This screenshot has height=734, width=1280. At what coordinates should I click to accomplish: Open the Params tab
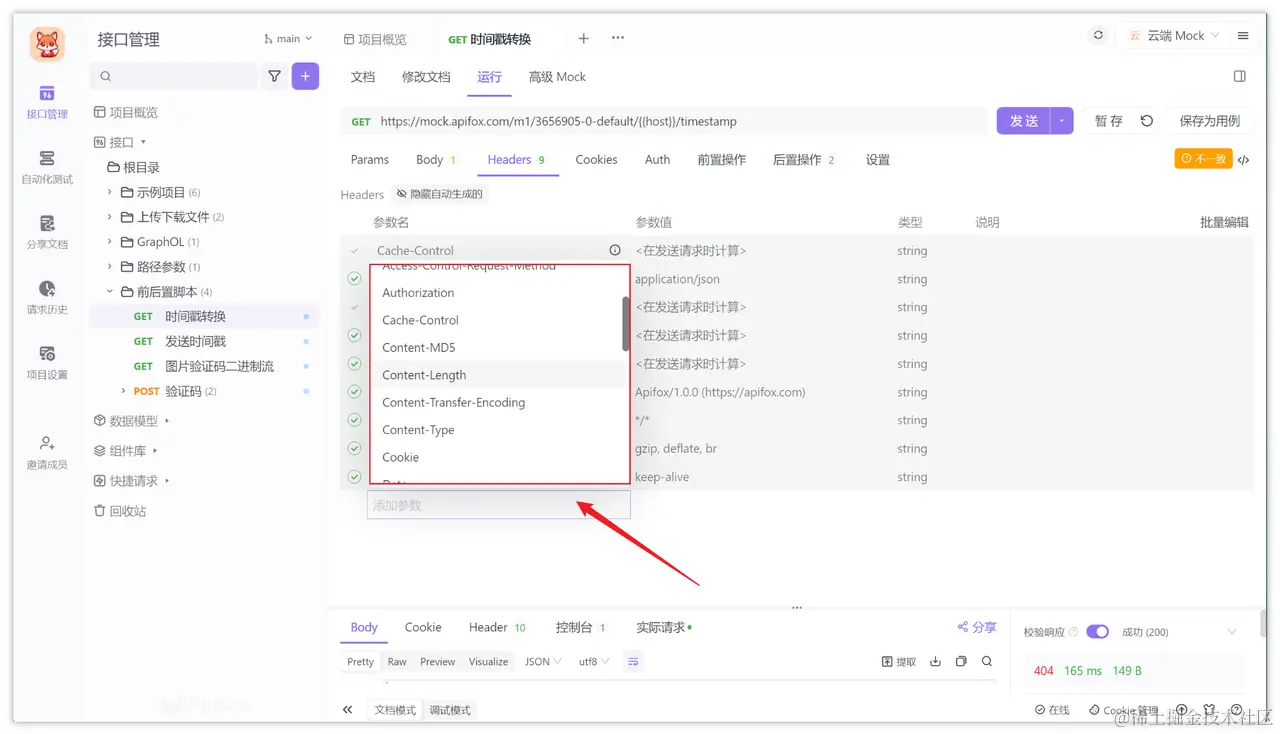pos(370,159)
